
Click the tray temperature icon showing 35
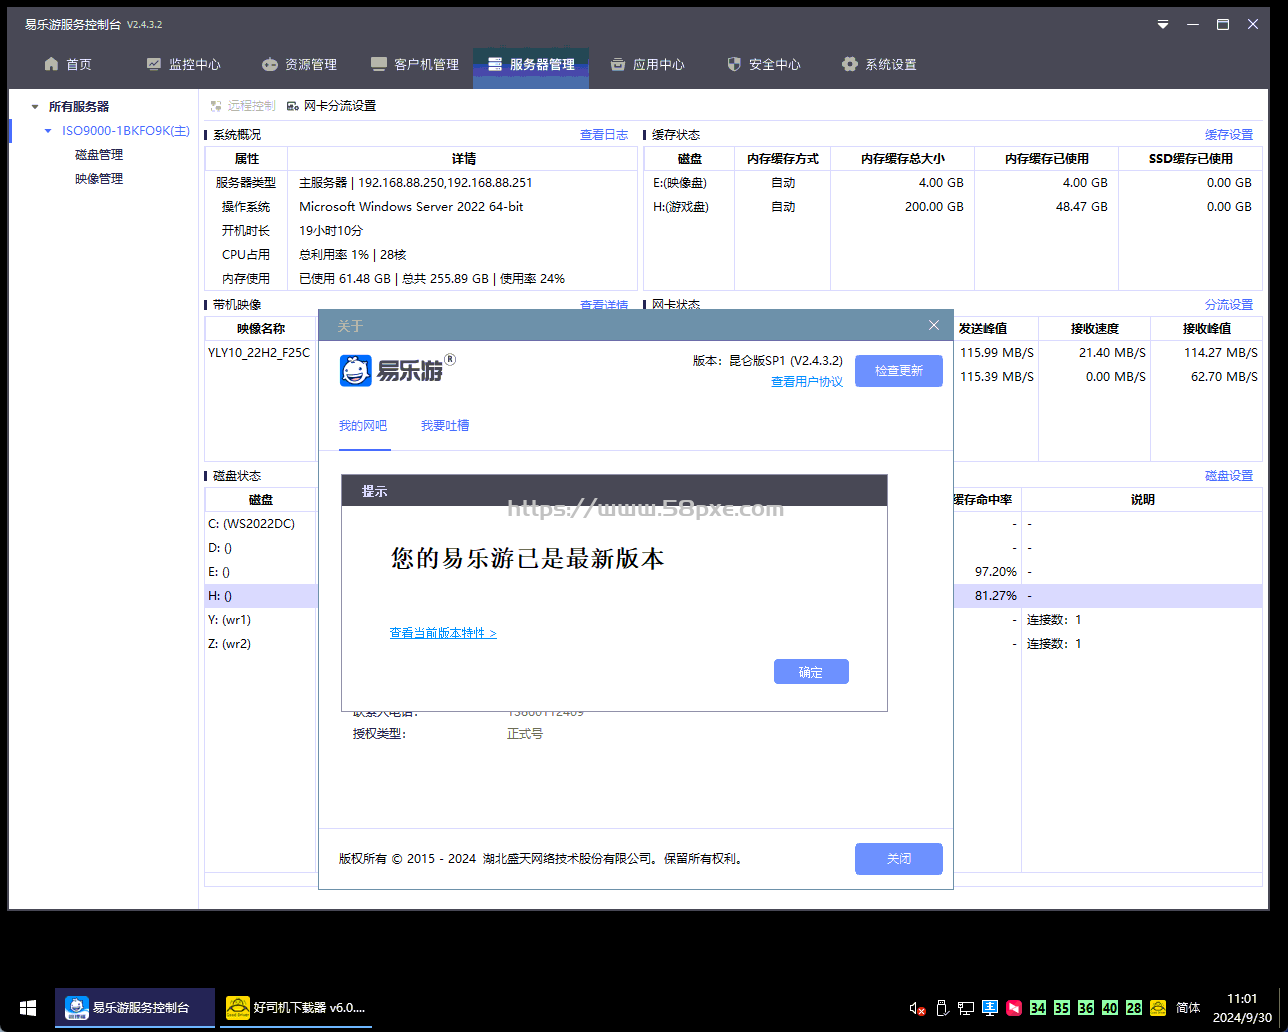[1062, 1008]
